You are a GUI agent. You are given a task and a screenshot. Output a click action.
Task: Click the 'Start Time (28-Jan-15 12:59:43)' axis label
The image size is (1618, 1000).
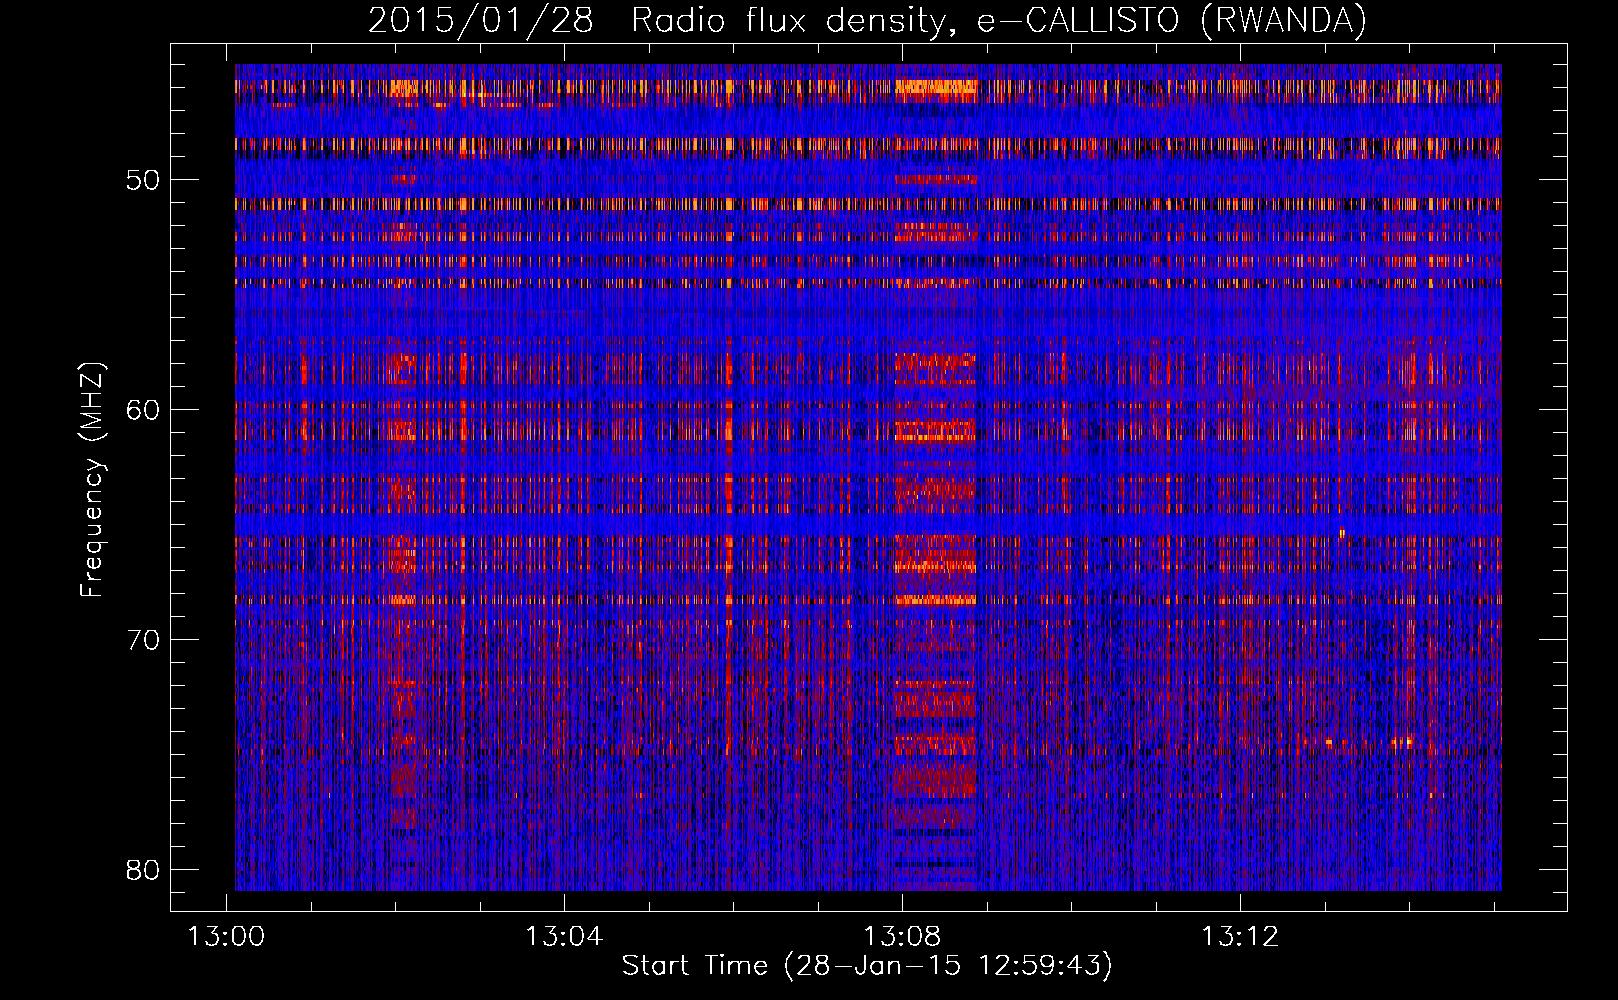[867, 966]
